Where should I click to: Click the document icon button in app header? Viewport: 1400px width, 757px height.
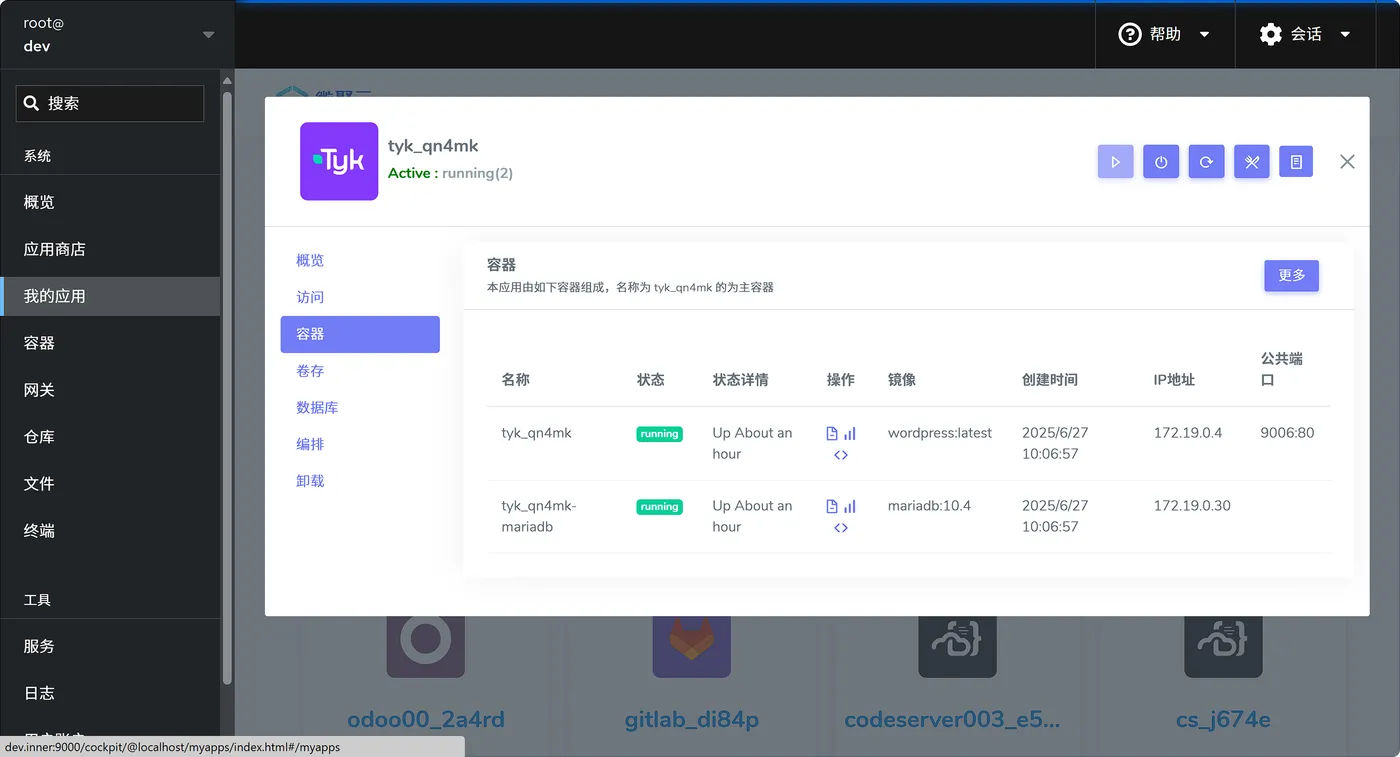click(1296, 162)
